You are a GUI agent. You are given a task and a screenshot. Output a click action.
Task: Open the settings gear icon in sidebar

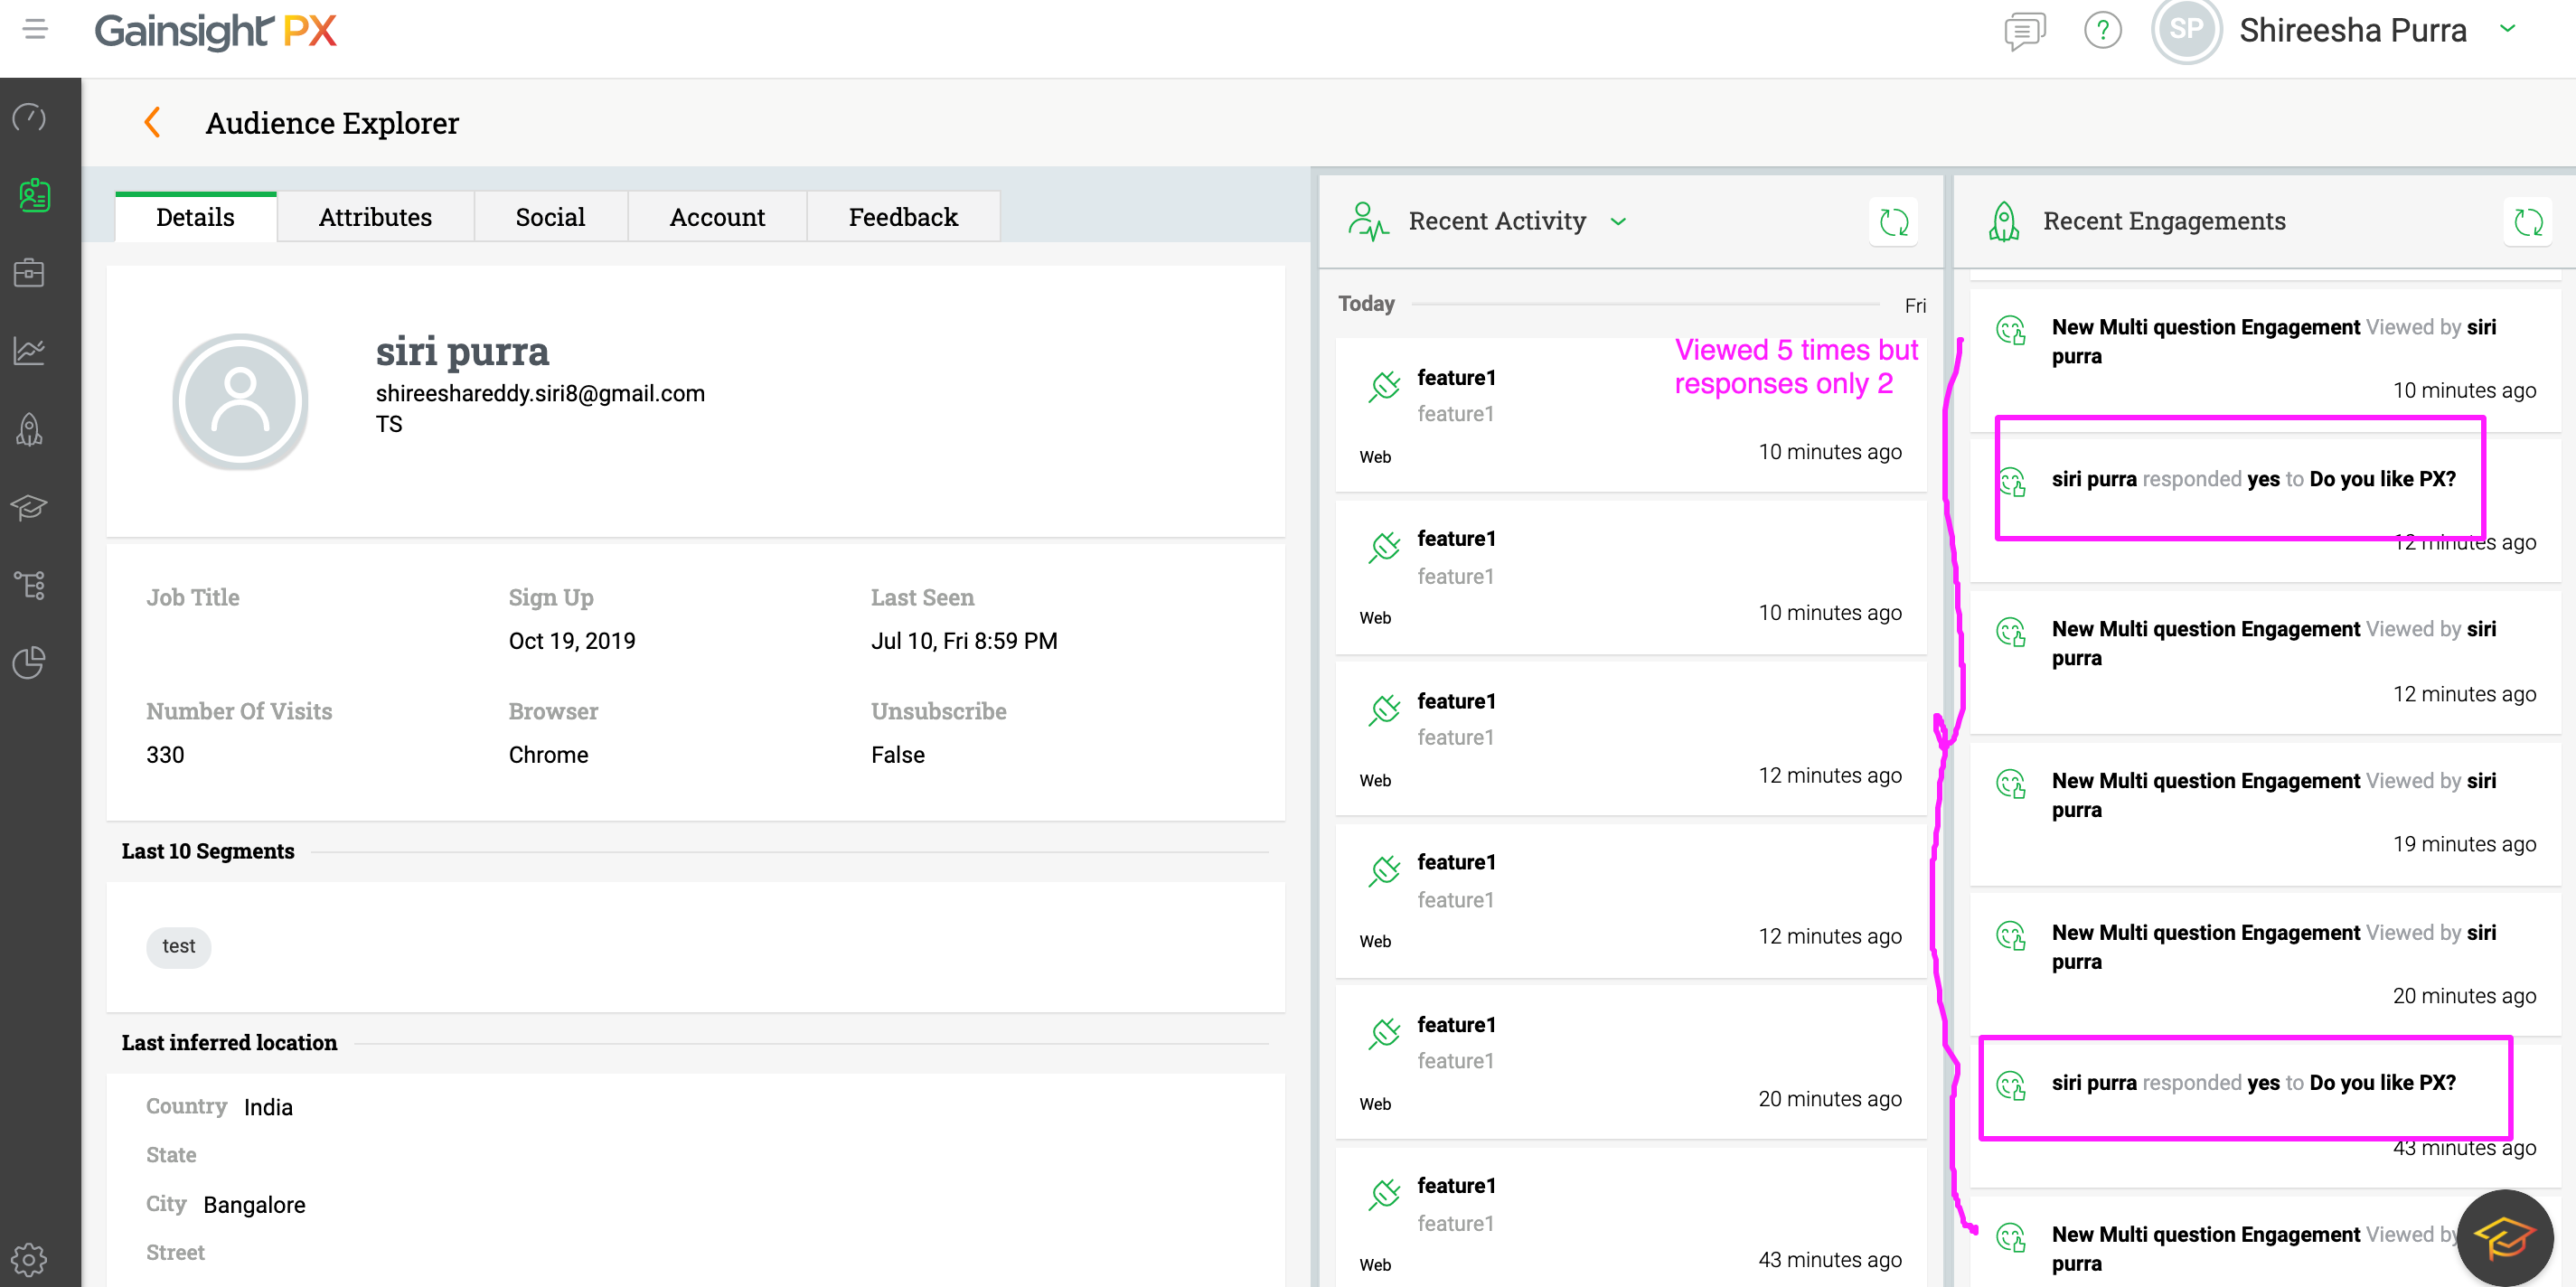[30, 1260]
